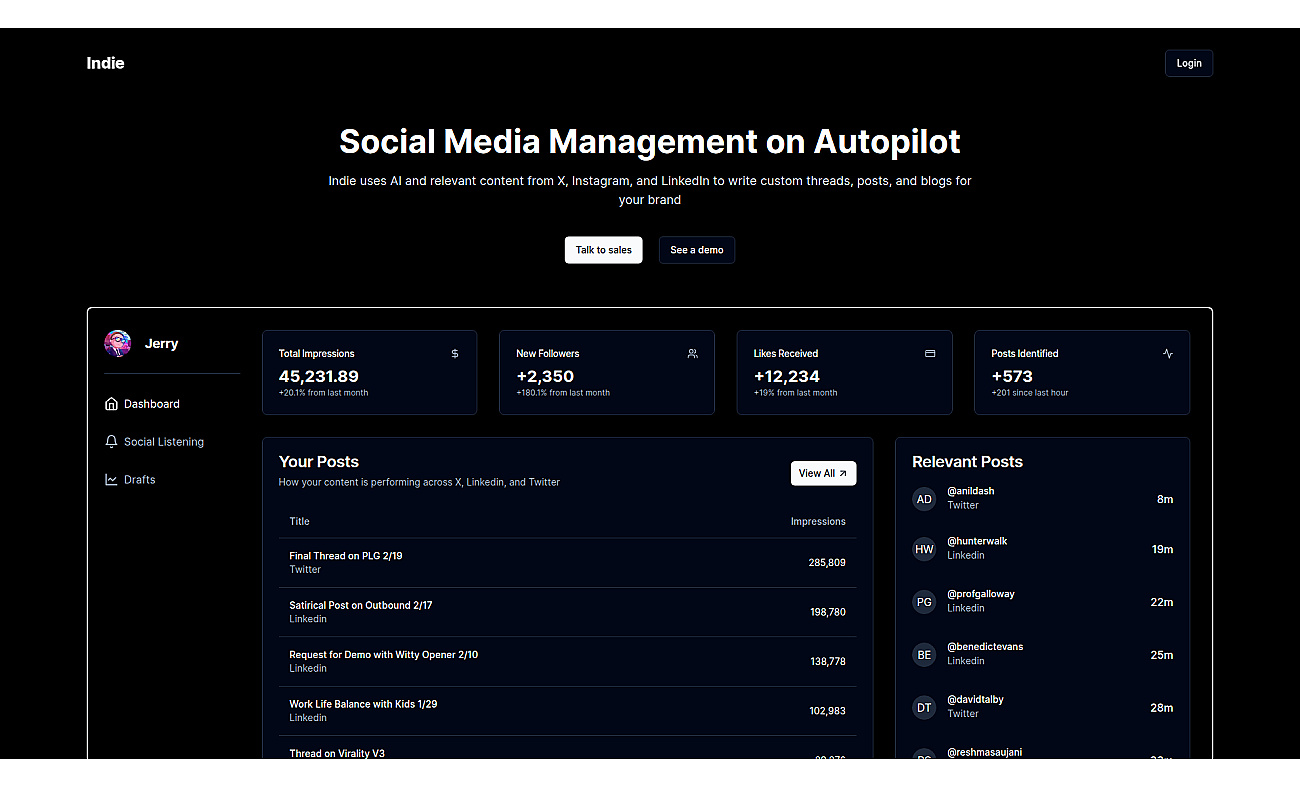The height and width of the screenshot is (788, 1300).
Task: Click the users icon on New Followers card
Action: (692, 353)
